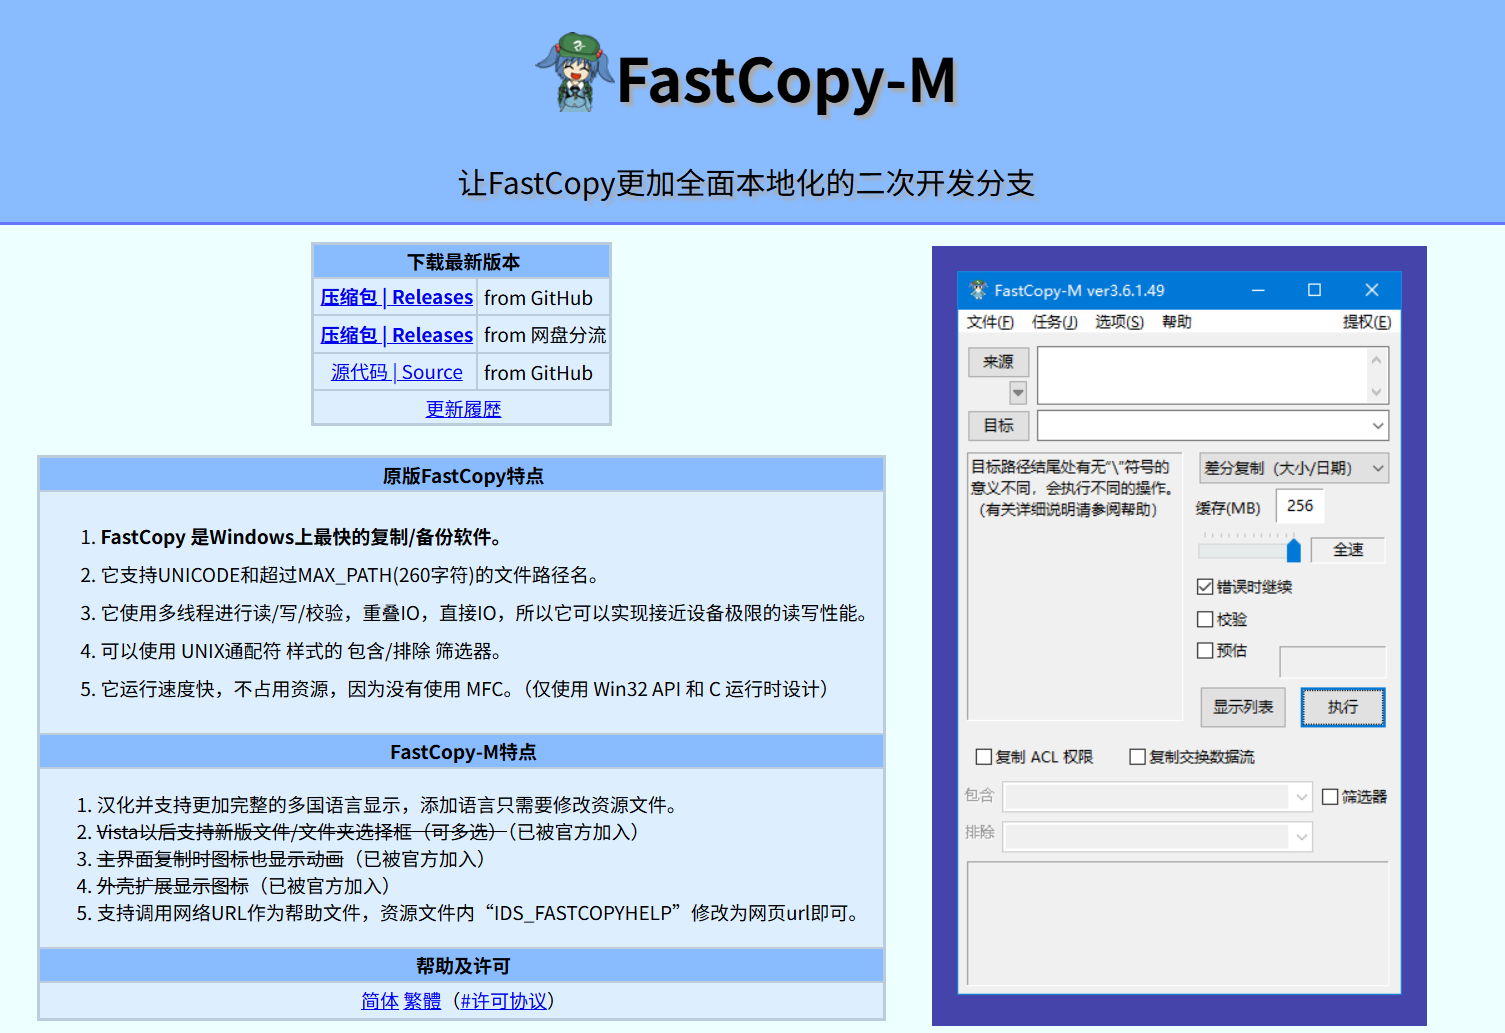The height and width of the screenshot is (1033, 1505).
Task: Close the FastCopy-M window
Action: 1371,290
